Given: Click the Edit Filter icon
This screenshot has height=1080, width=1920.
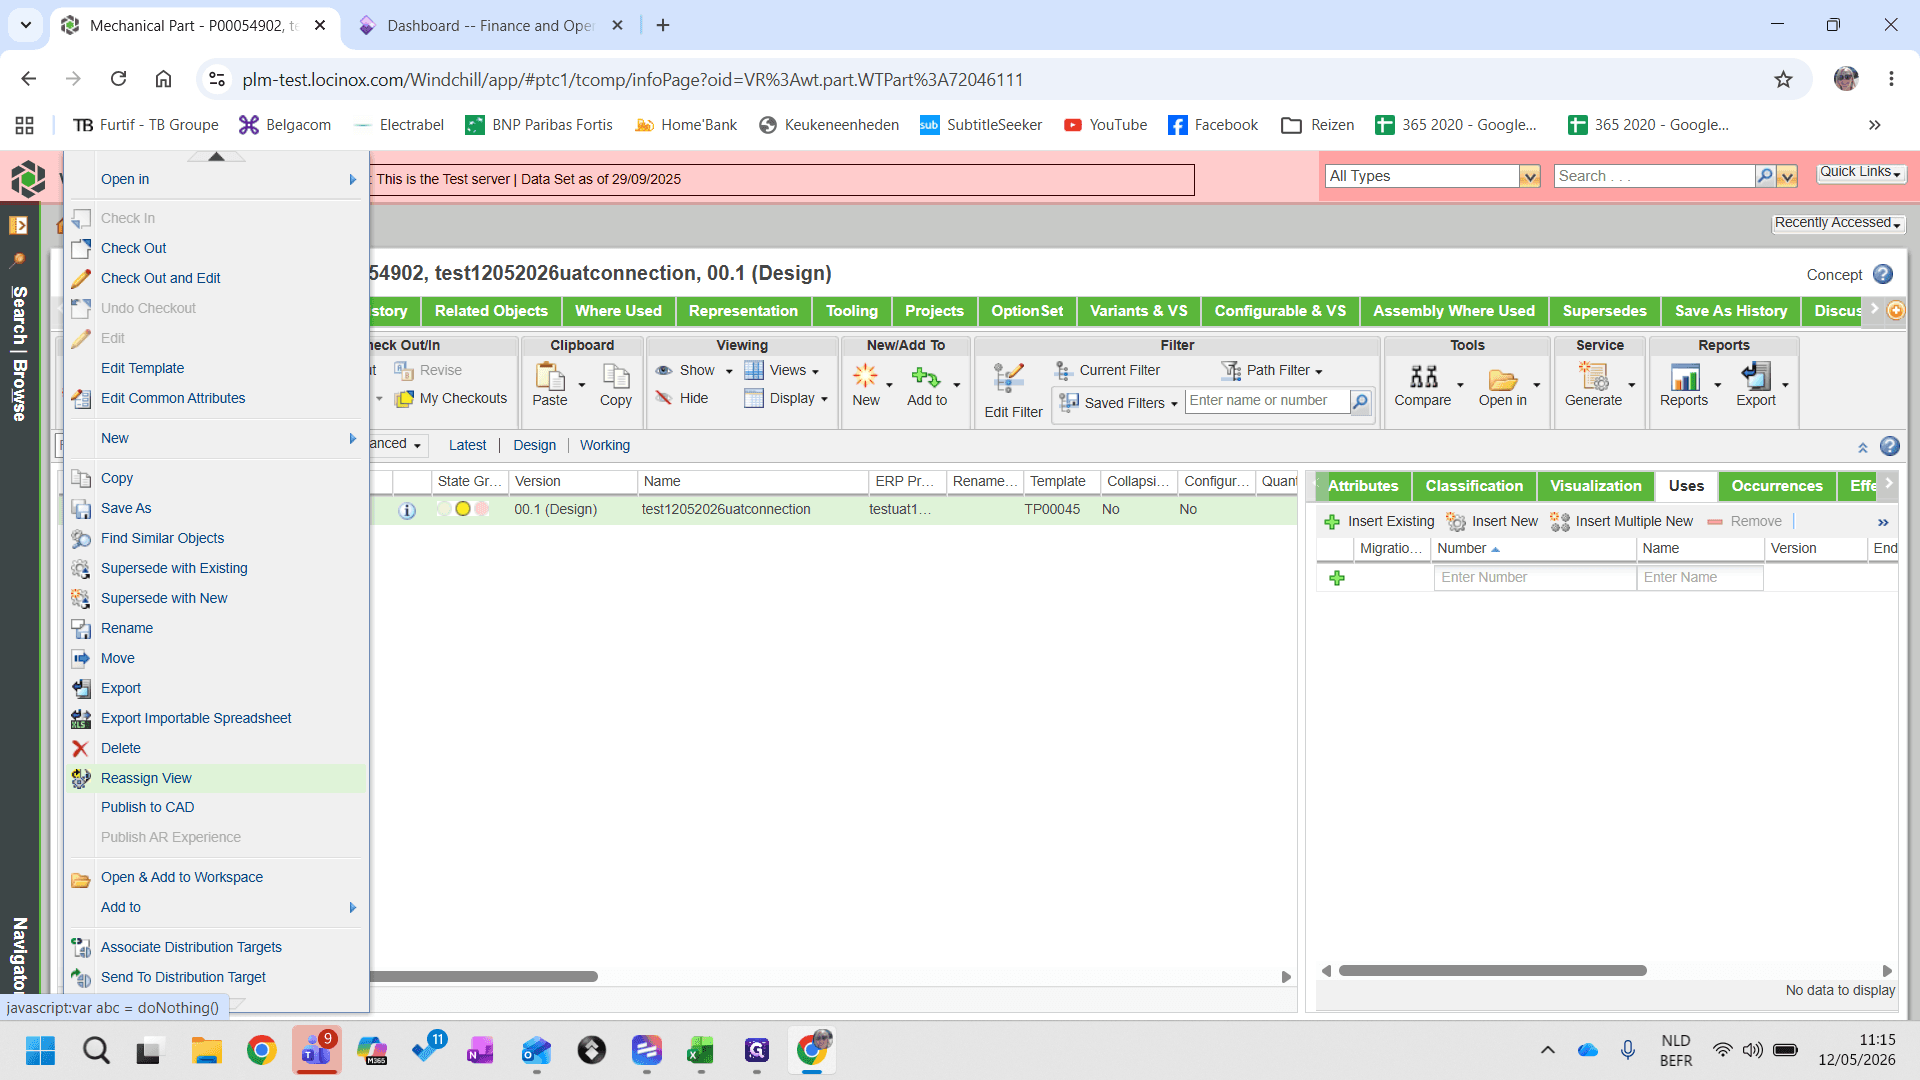Looking at the screenshot, I should (x=1009, y=379).
